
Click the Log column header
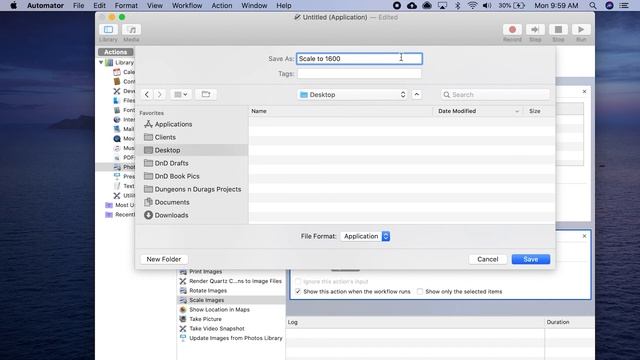pos(415,322)
